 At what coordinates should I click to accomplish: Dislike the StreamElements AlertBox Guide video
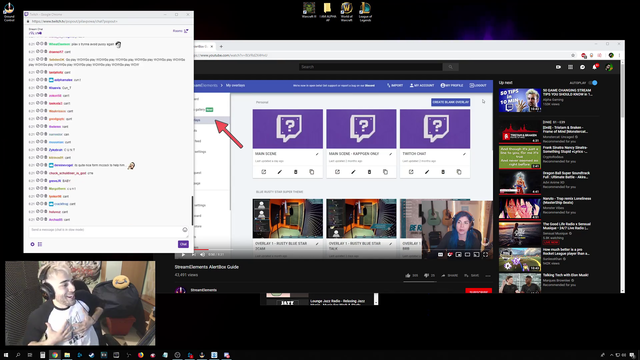tap(430, 276)
